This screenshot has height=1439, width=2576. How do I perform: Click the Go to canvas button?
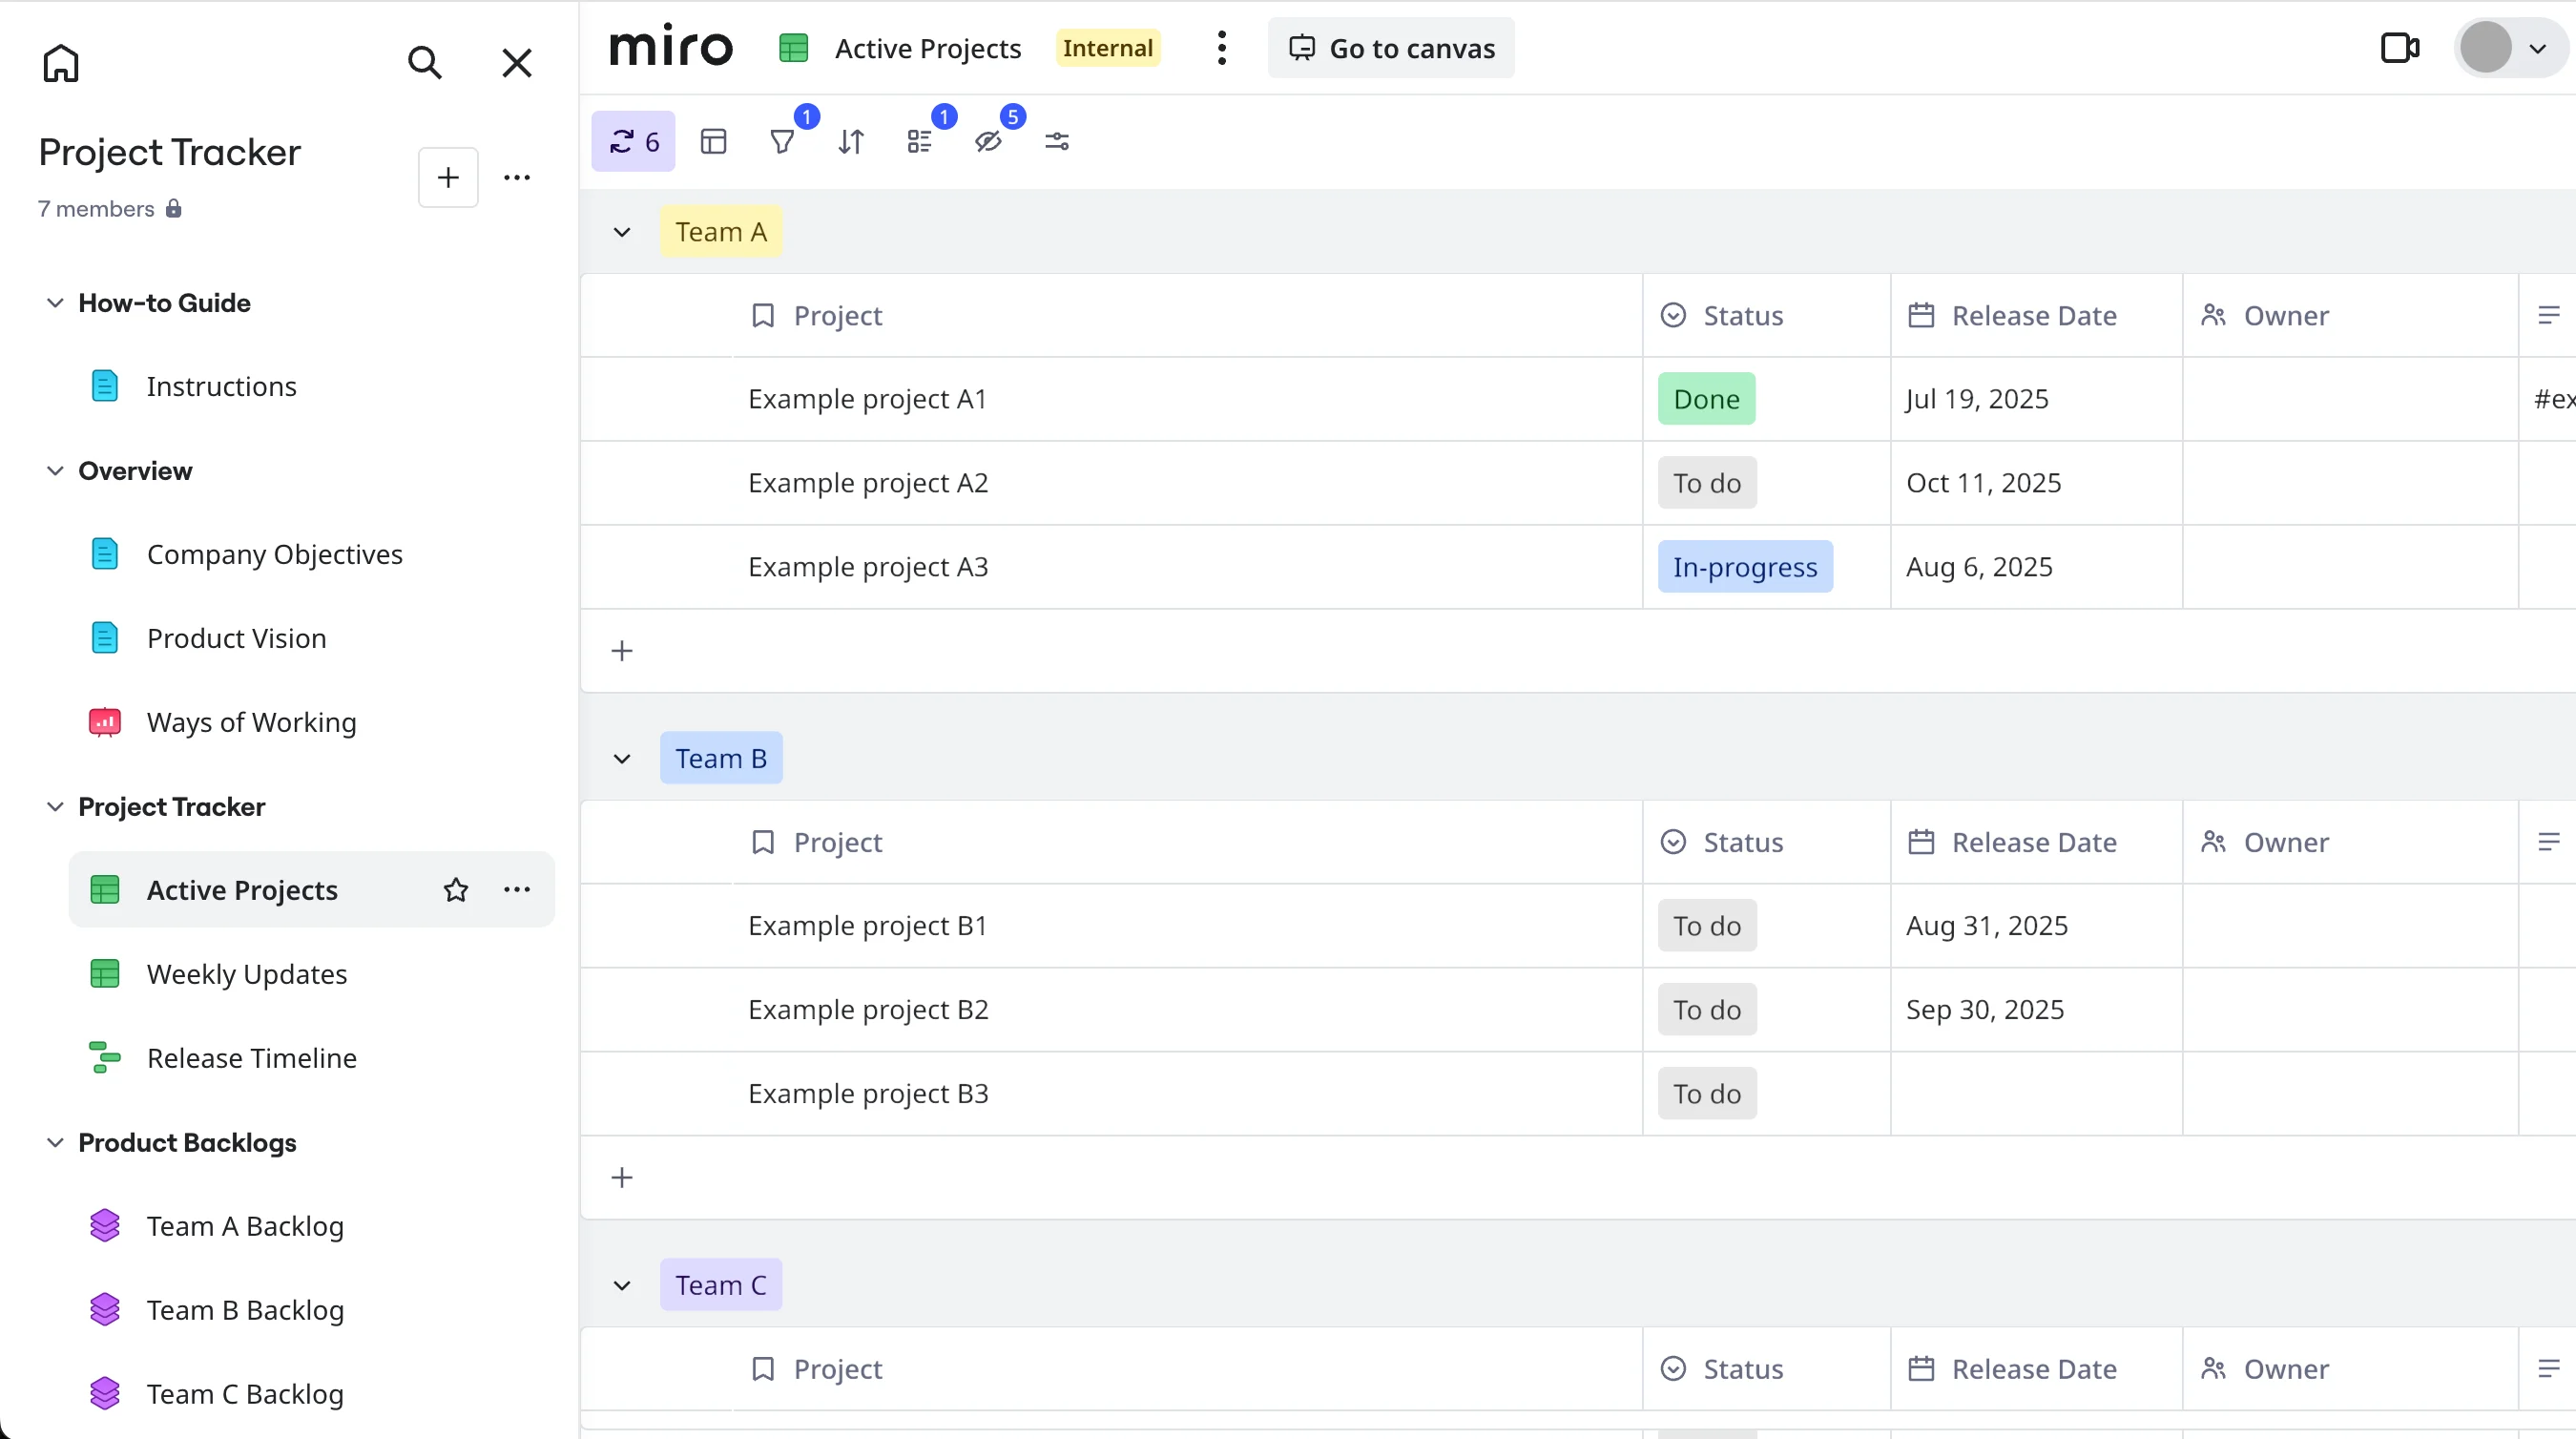coord(1391,48)
